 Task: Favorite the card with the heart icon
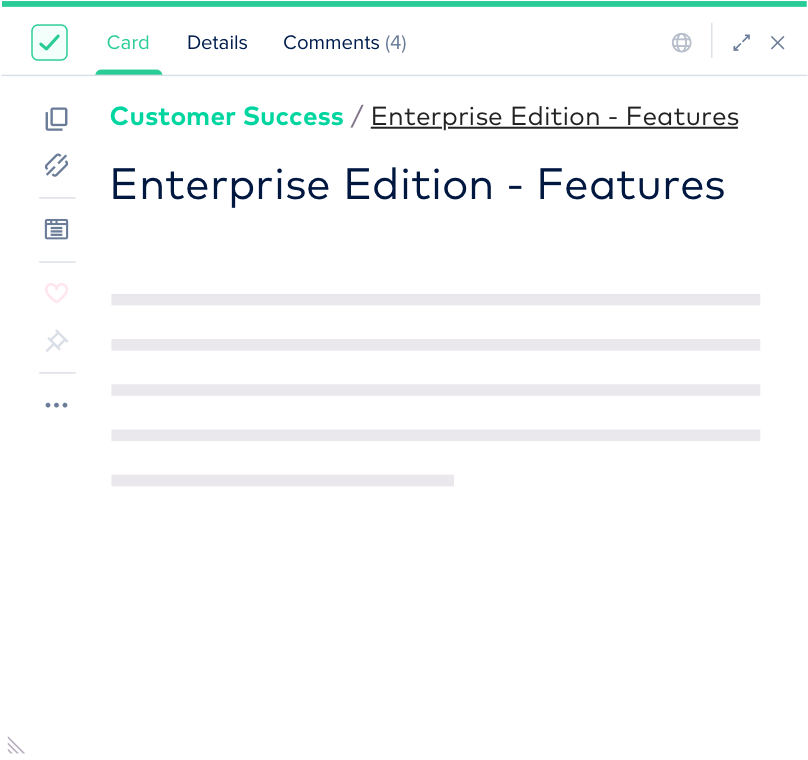tap(57, 294)
